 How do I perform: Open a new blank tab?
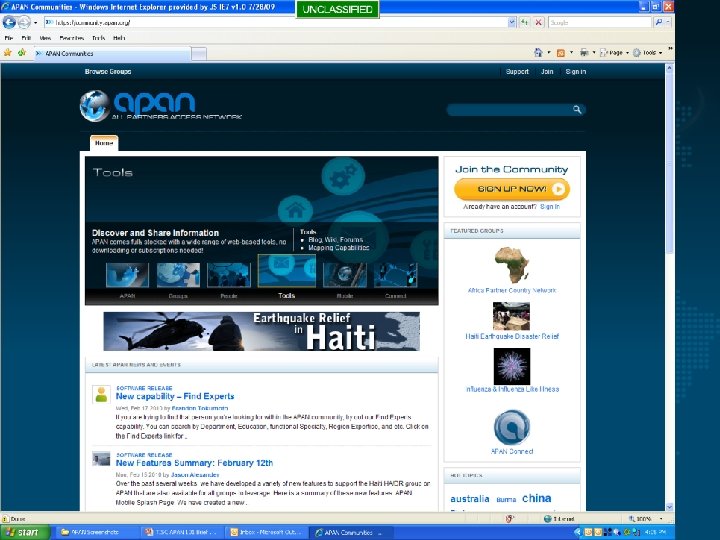coord(199,54)
